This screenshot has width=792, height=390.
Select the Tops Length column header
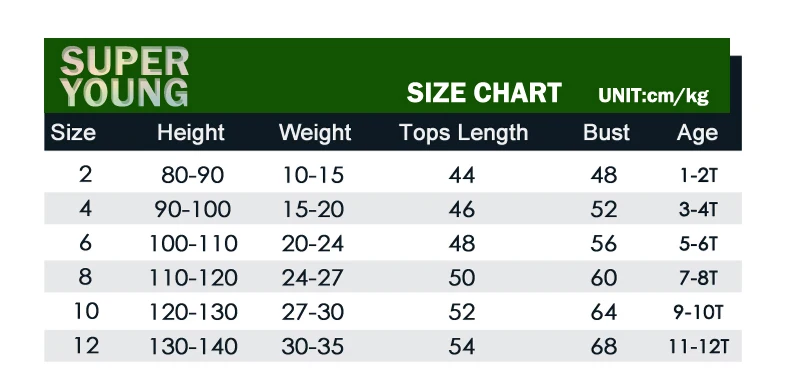(x=464, y=133)
